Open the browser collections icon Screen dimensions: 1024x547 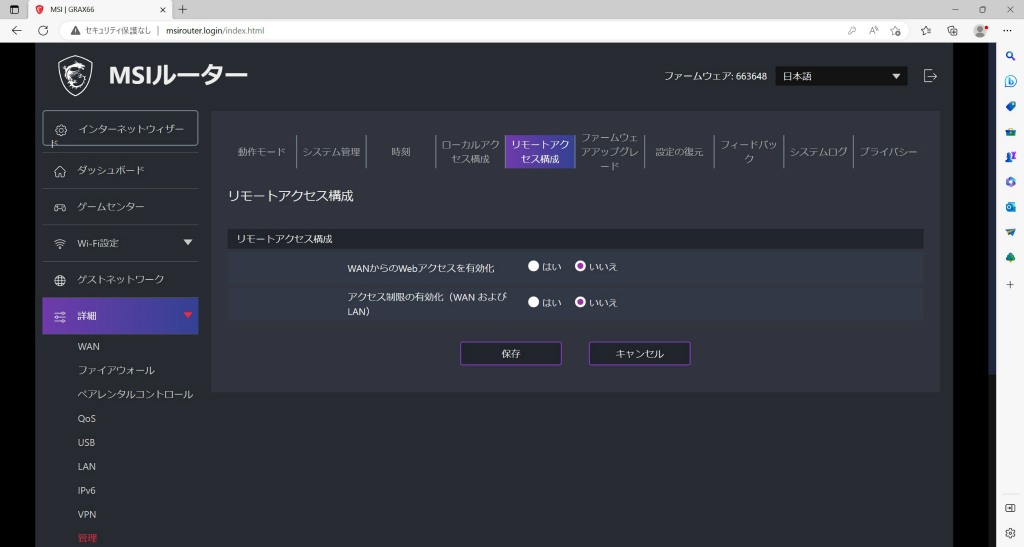pos(952,31)
